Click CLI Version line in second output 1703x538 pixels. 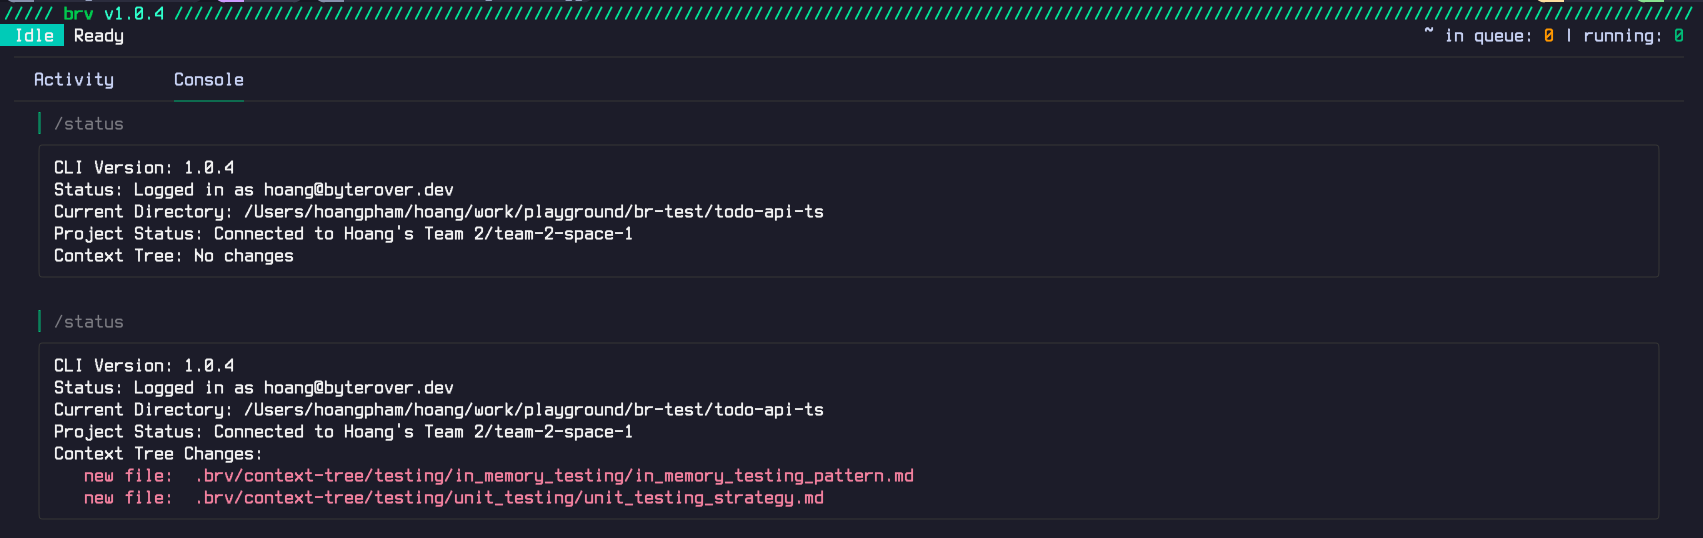click(144, 366)
